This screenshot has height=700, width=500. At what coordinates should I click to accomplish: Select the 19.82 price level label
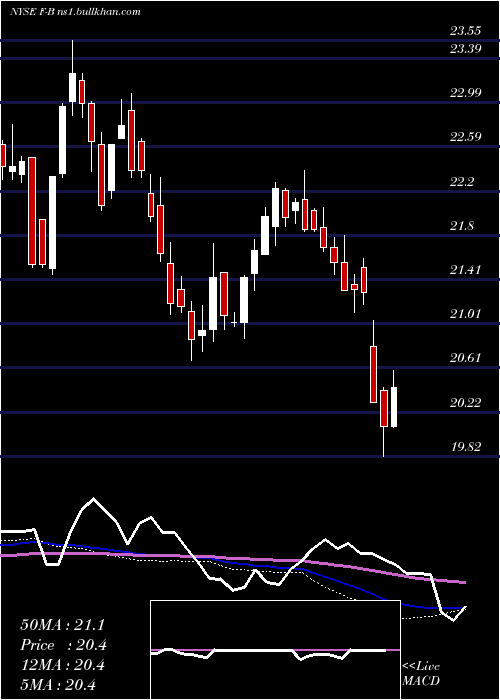[466, 446]
